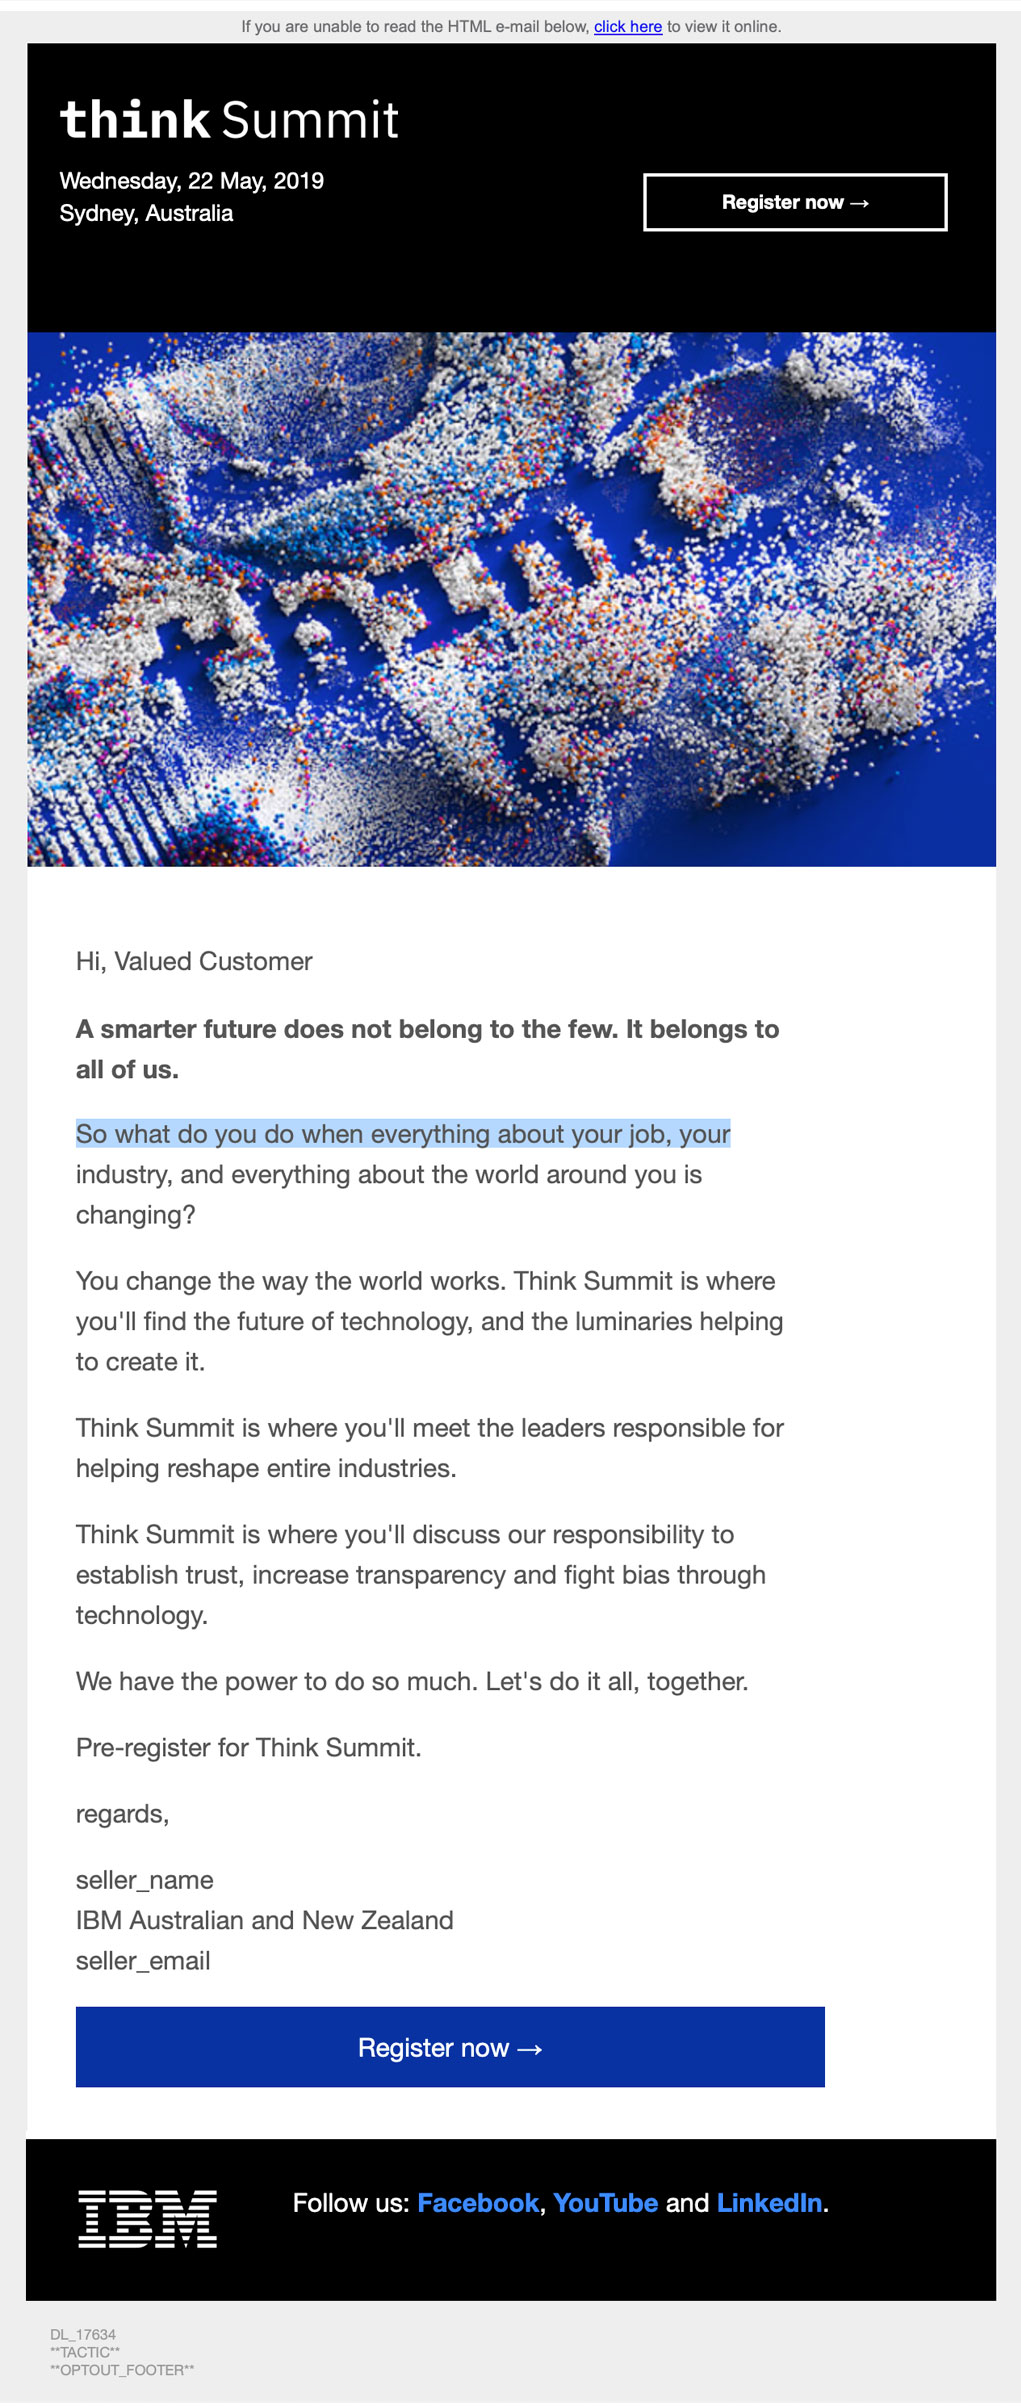Click the blue particle hero image
This screenshot has width=1021, height=2406.
[x=511, y=599]
